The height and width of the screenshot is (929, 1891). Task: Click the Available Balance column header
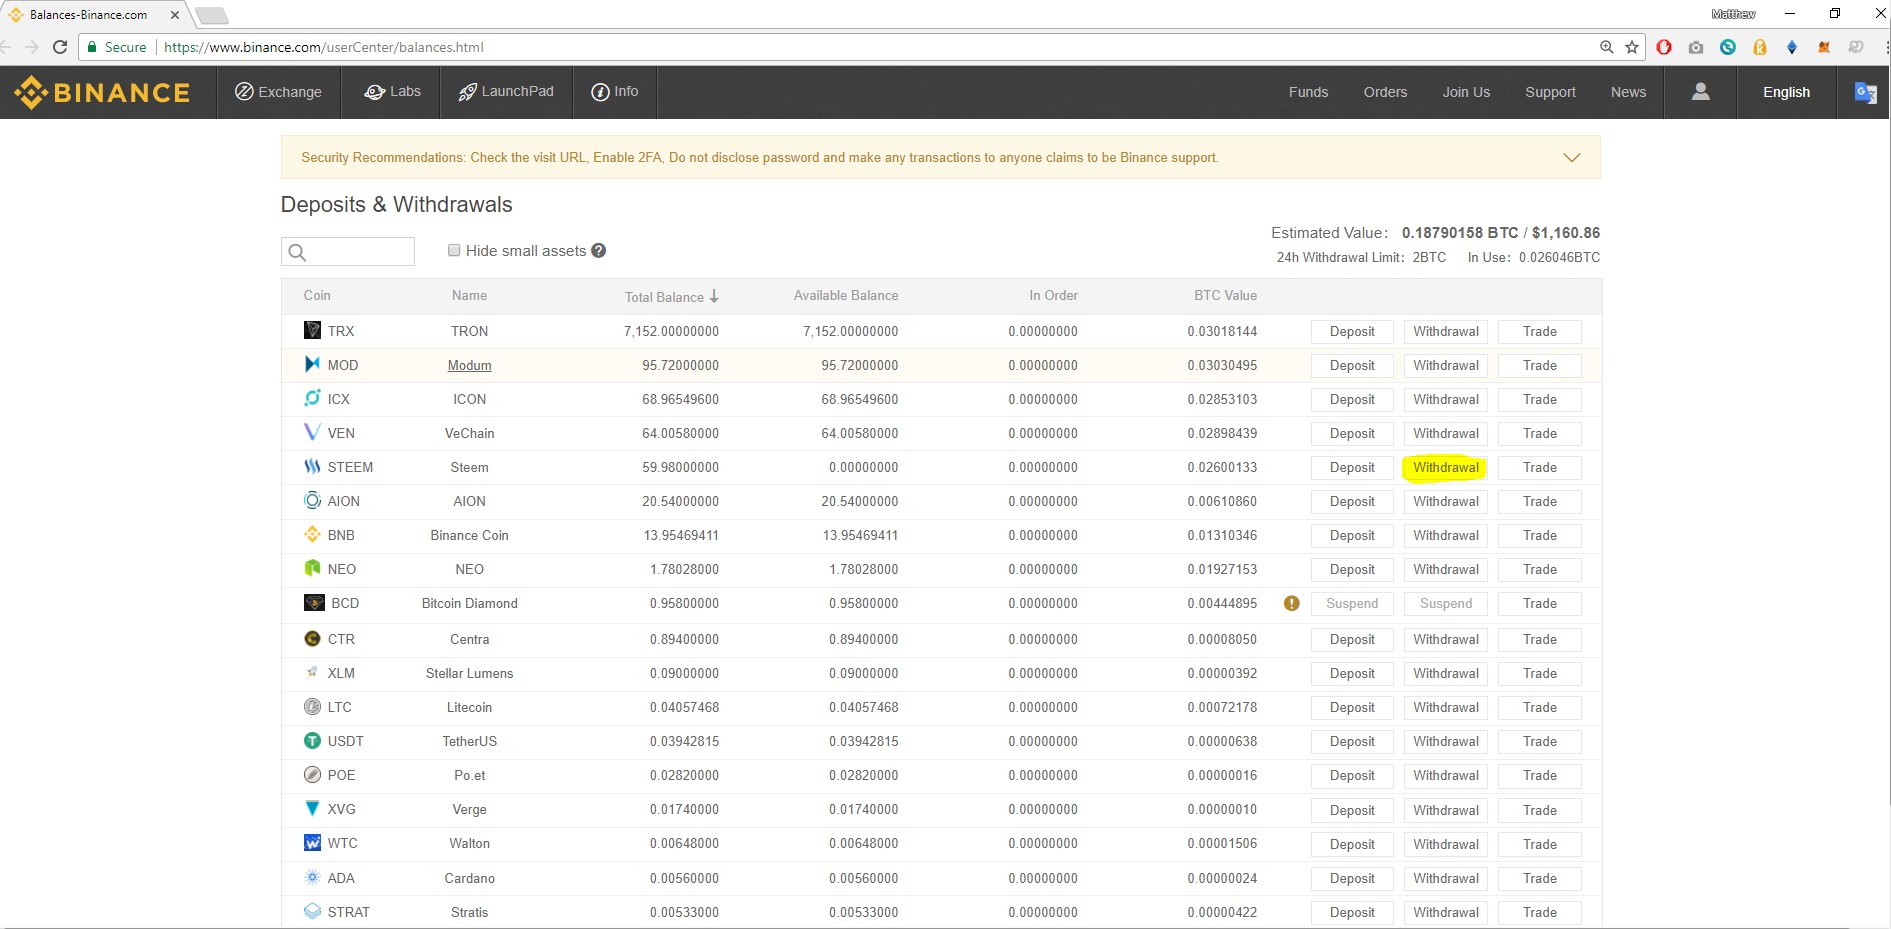[846, 295]
